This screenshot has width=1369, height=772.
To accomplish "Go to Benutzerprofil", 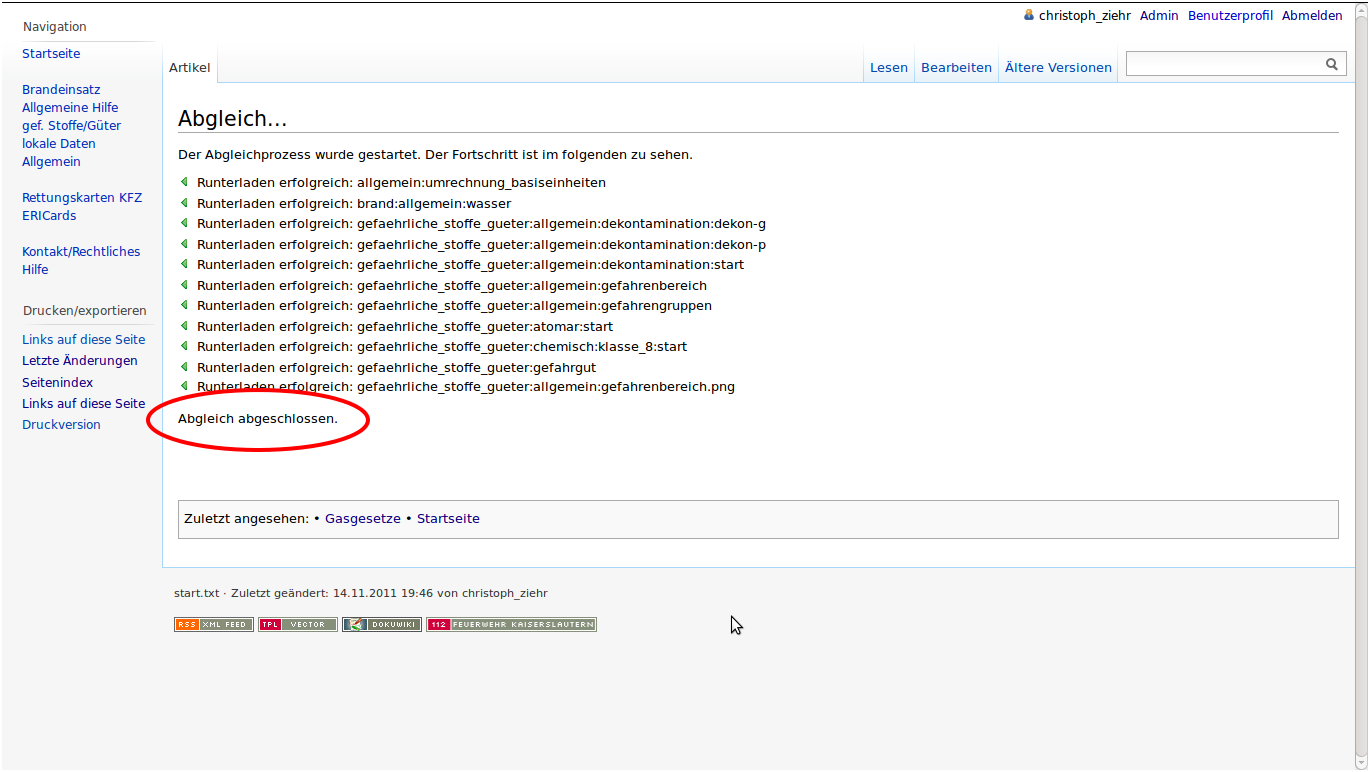I will (x=1230, y=16).
